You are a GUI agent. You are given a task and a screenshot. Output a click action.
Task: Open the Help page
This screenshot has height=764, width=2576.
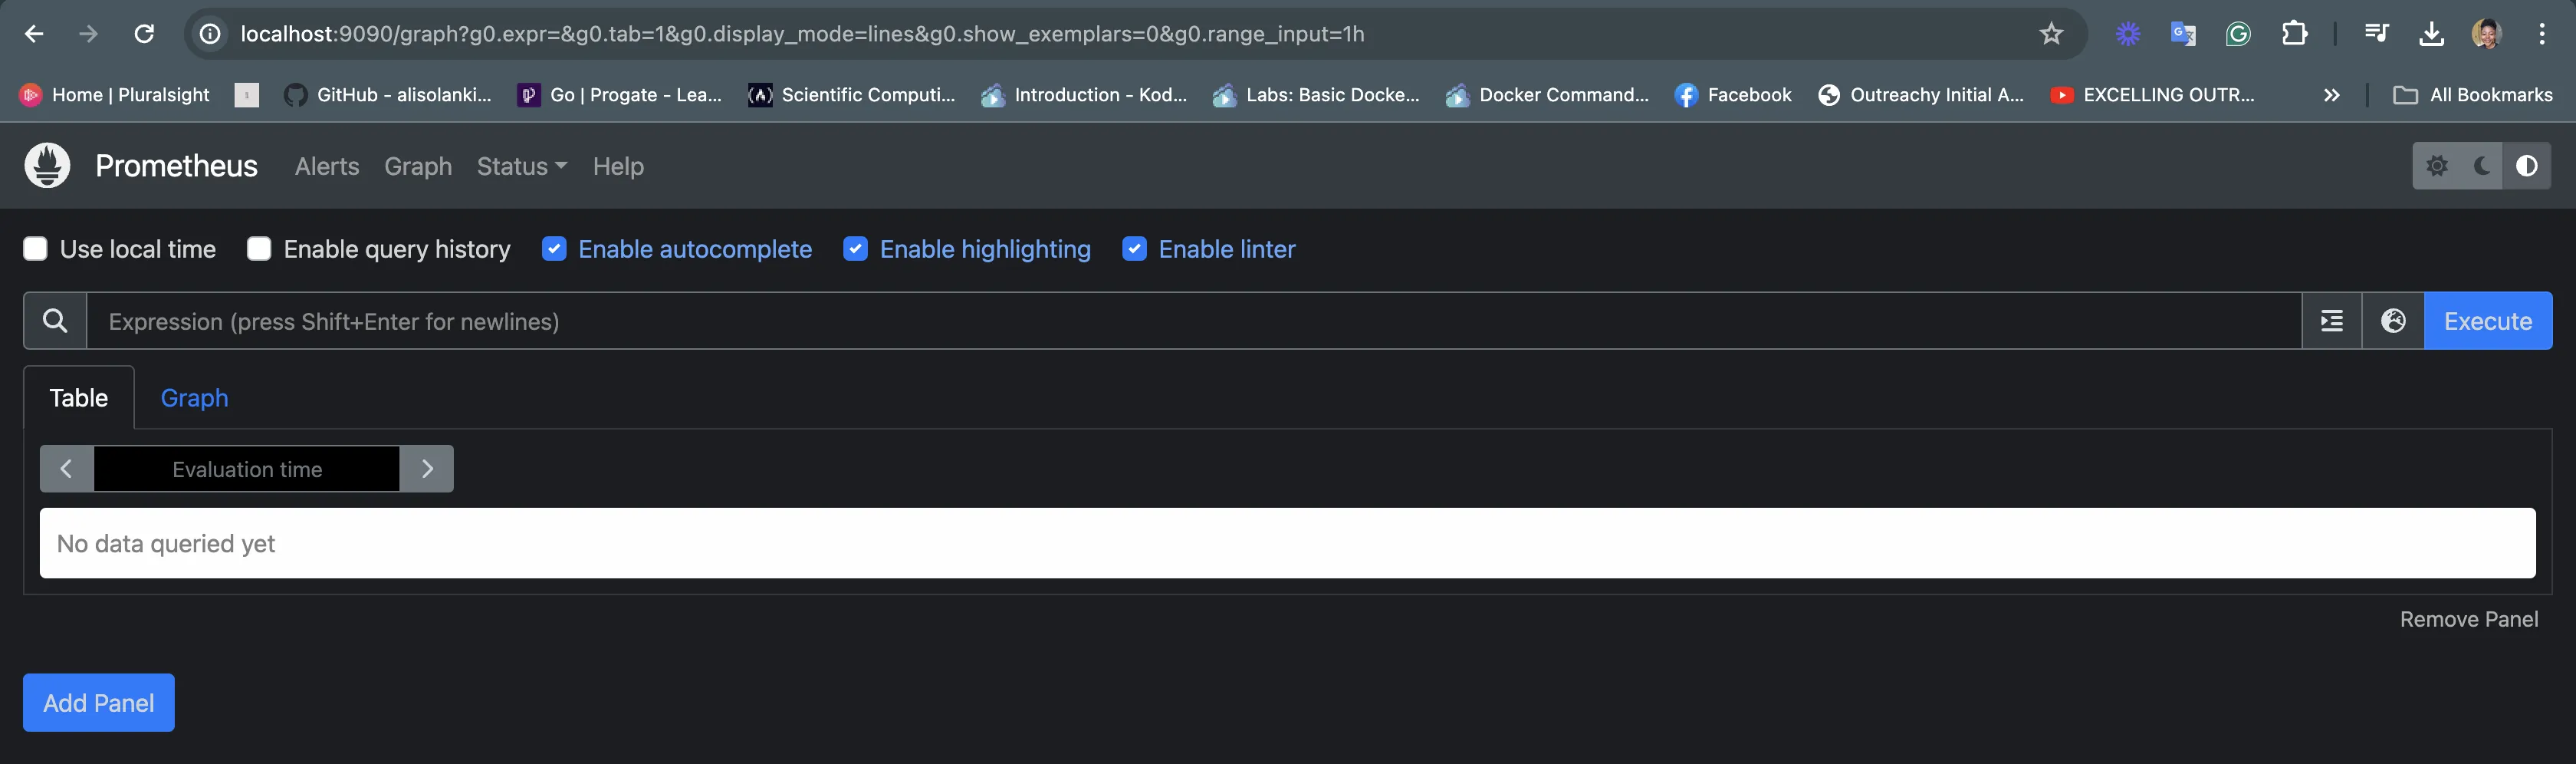click(x=618, y=166)
